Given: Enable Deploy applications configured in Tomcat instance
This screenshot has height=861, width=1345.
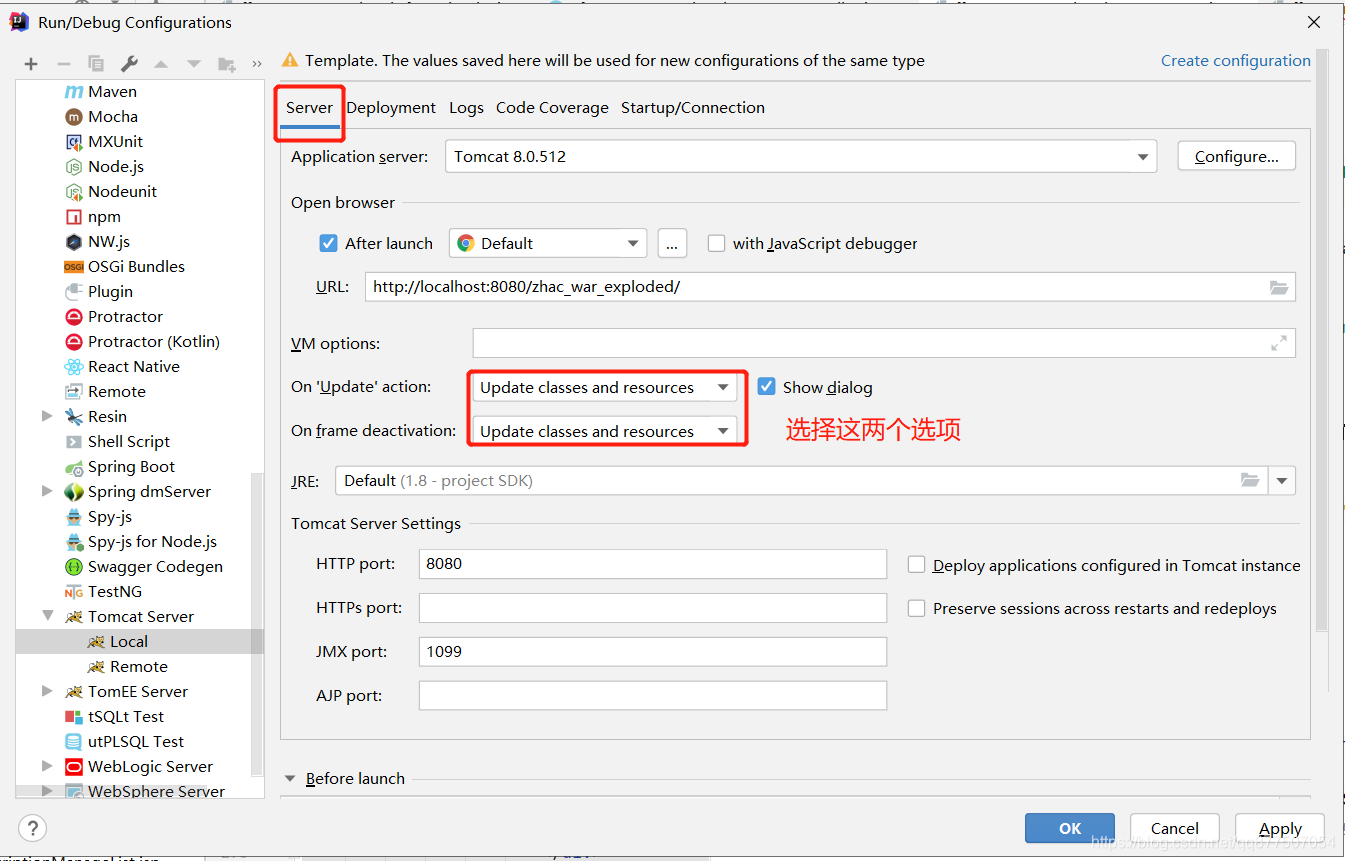Looking at the screenshot, I should 916,565.
